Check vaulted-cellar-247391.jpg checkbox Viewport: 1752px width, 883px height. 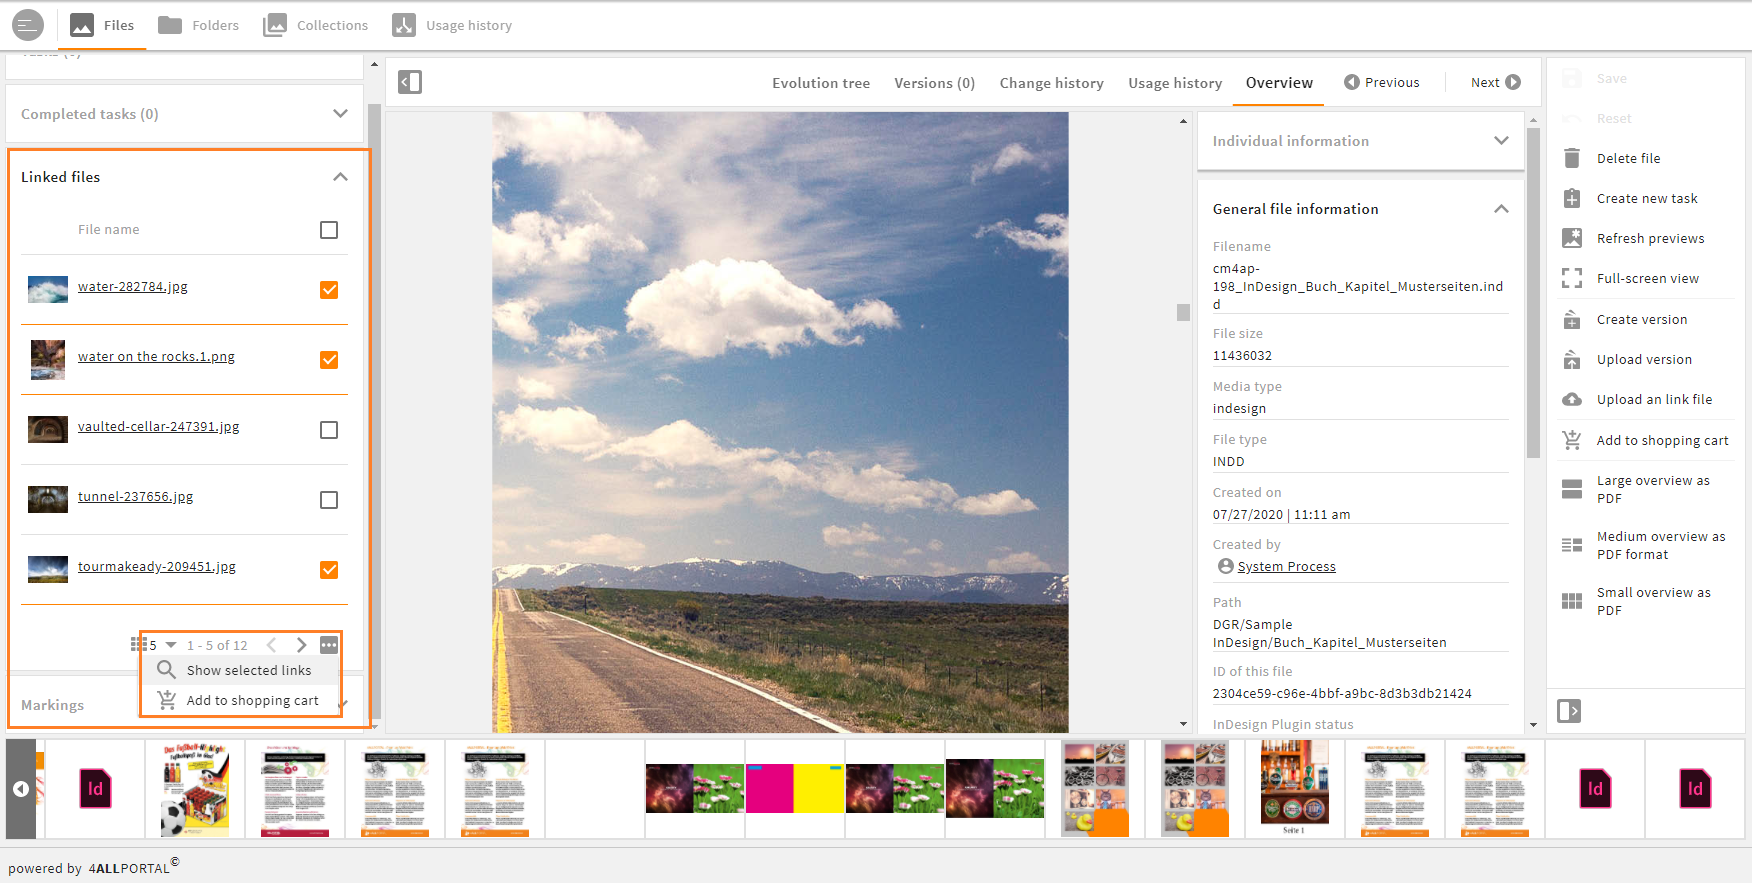click(329, 430)
